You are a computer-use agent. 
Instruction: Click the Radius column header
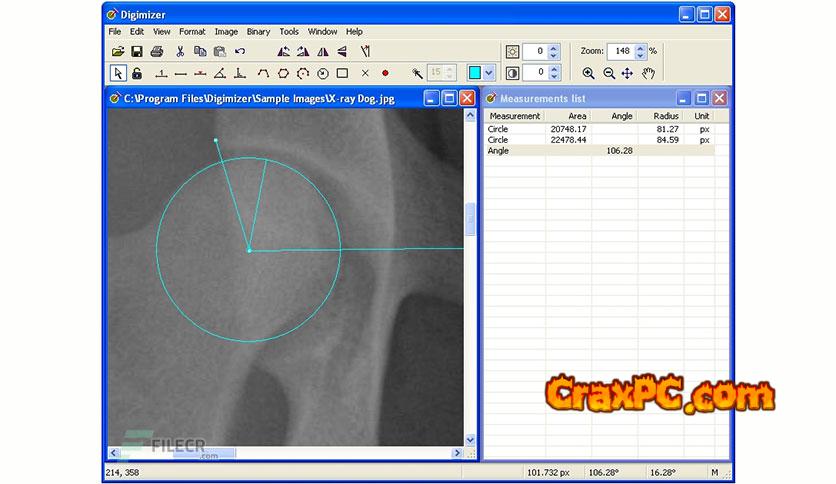coord(666,116)
